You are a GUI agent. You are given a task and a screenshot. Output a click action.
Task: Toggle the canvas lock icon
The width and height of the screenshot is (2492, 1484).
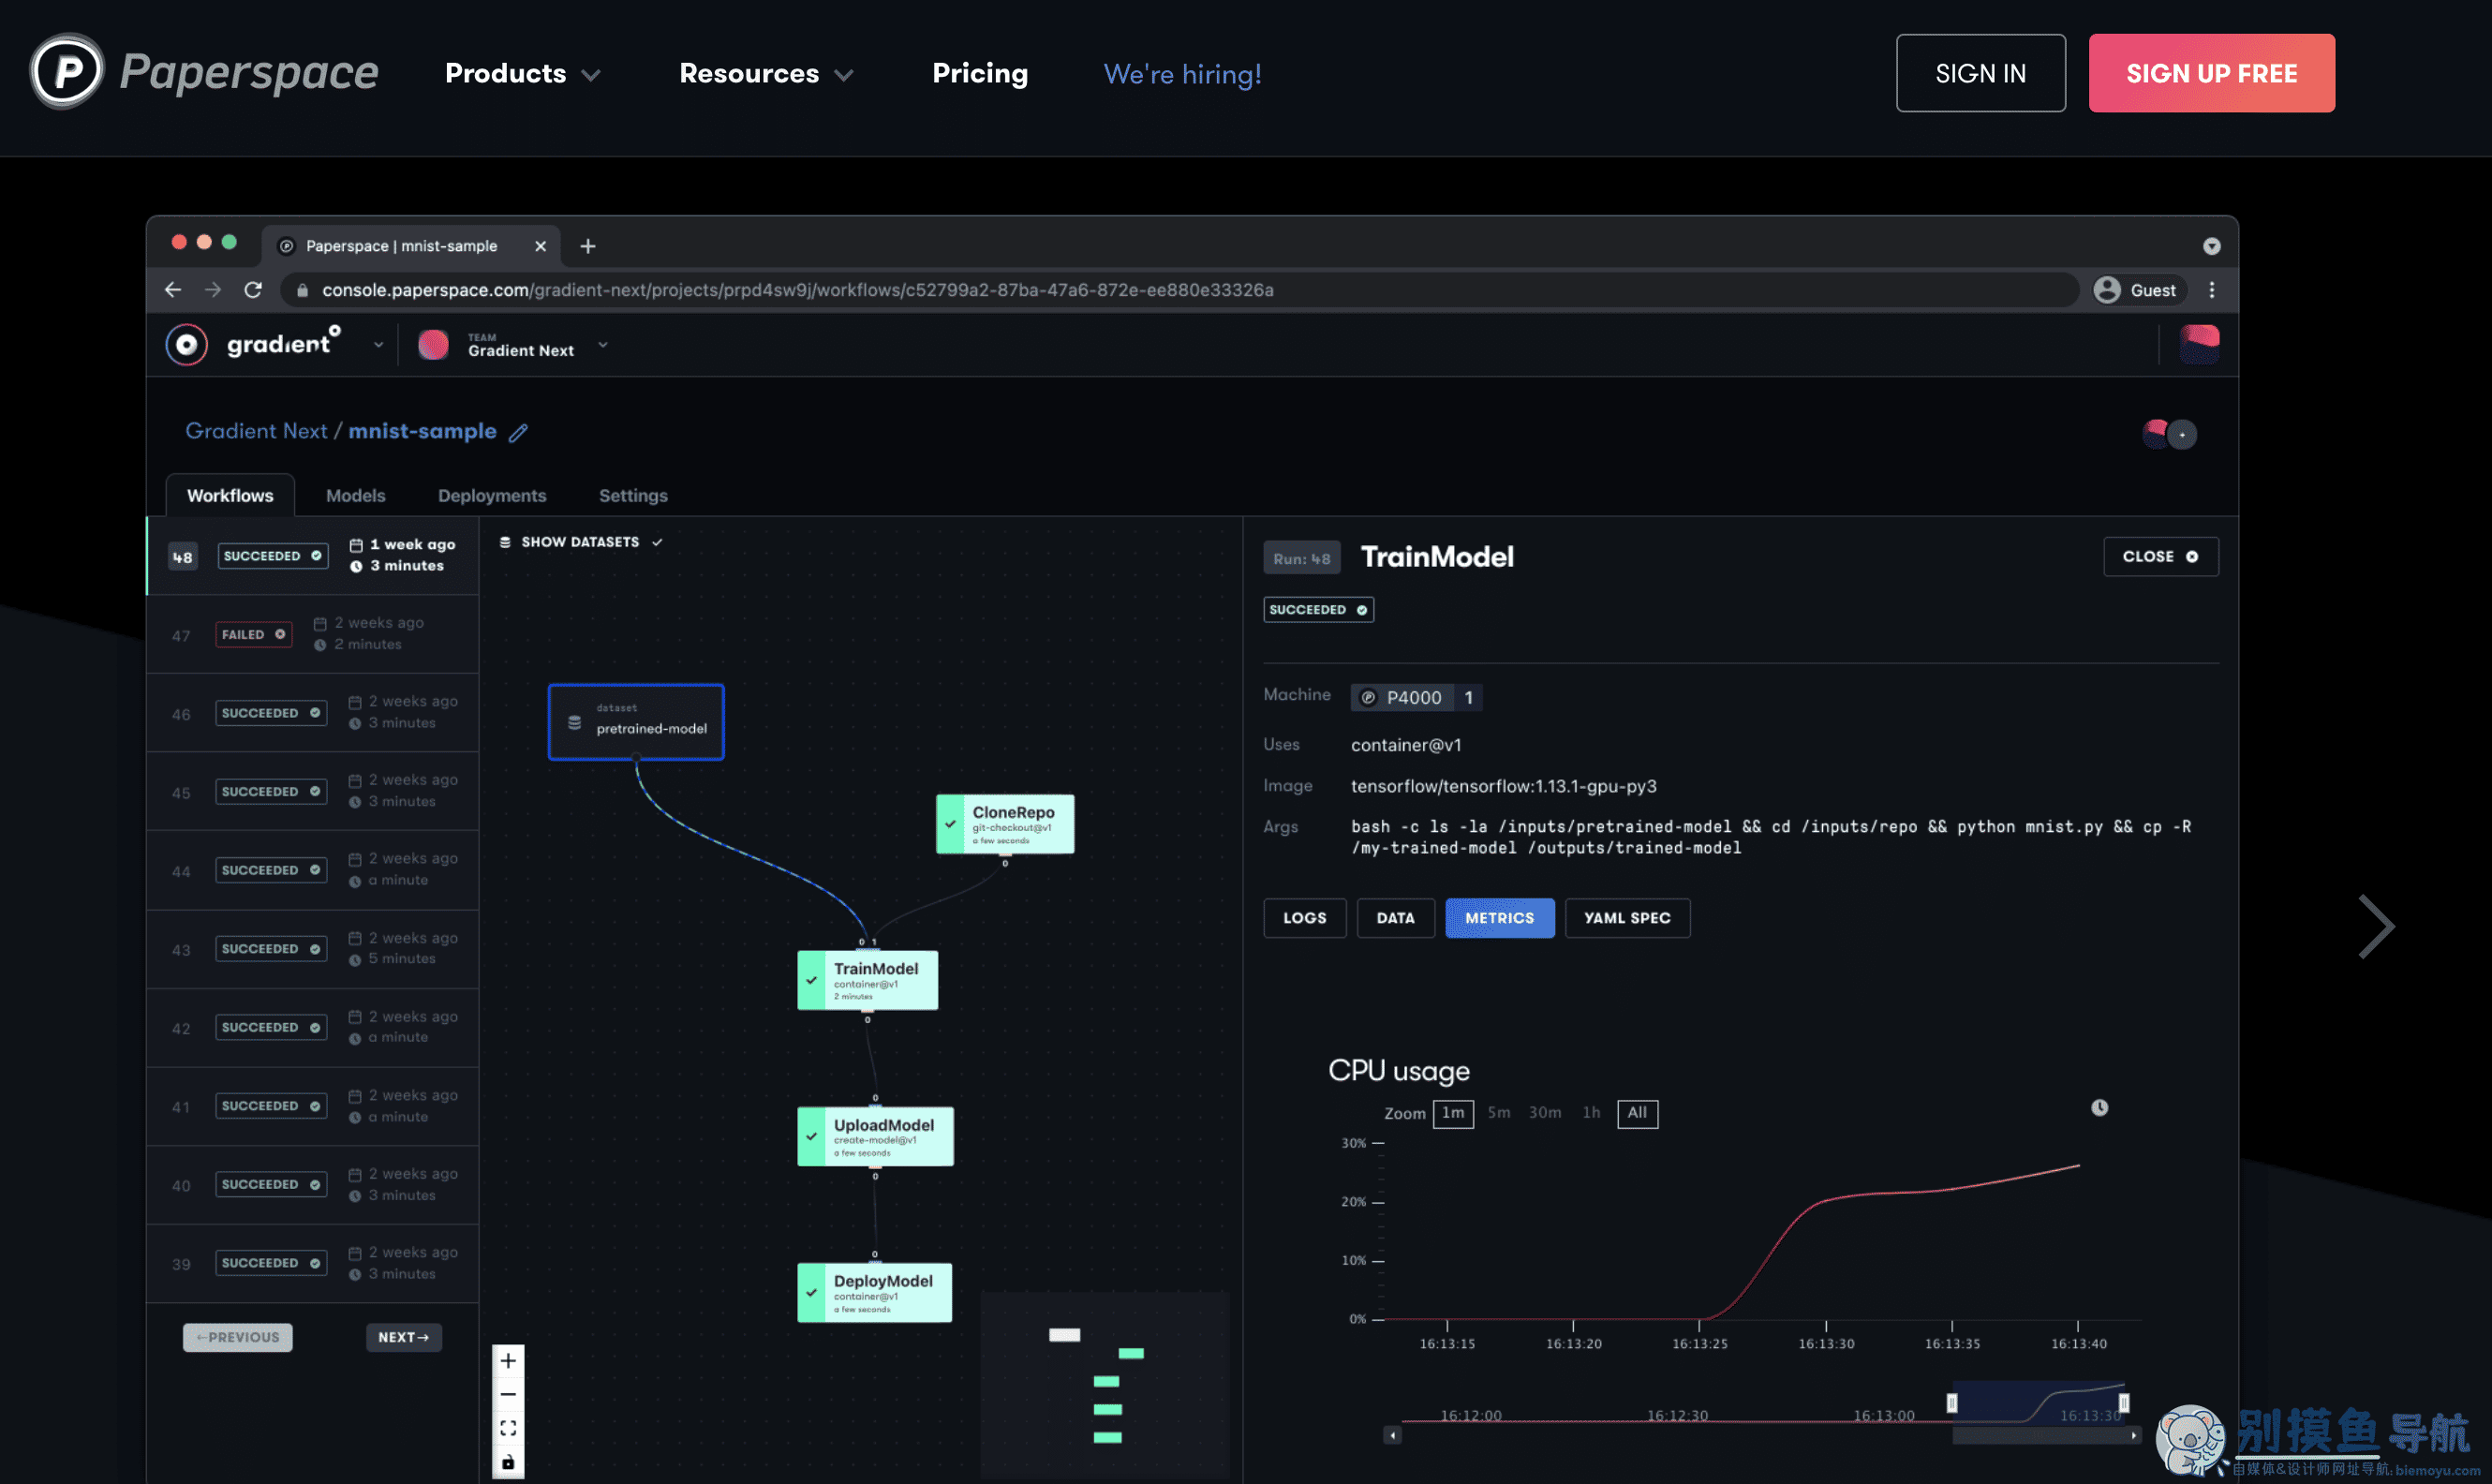coord(508,1462)
